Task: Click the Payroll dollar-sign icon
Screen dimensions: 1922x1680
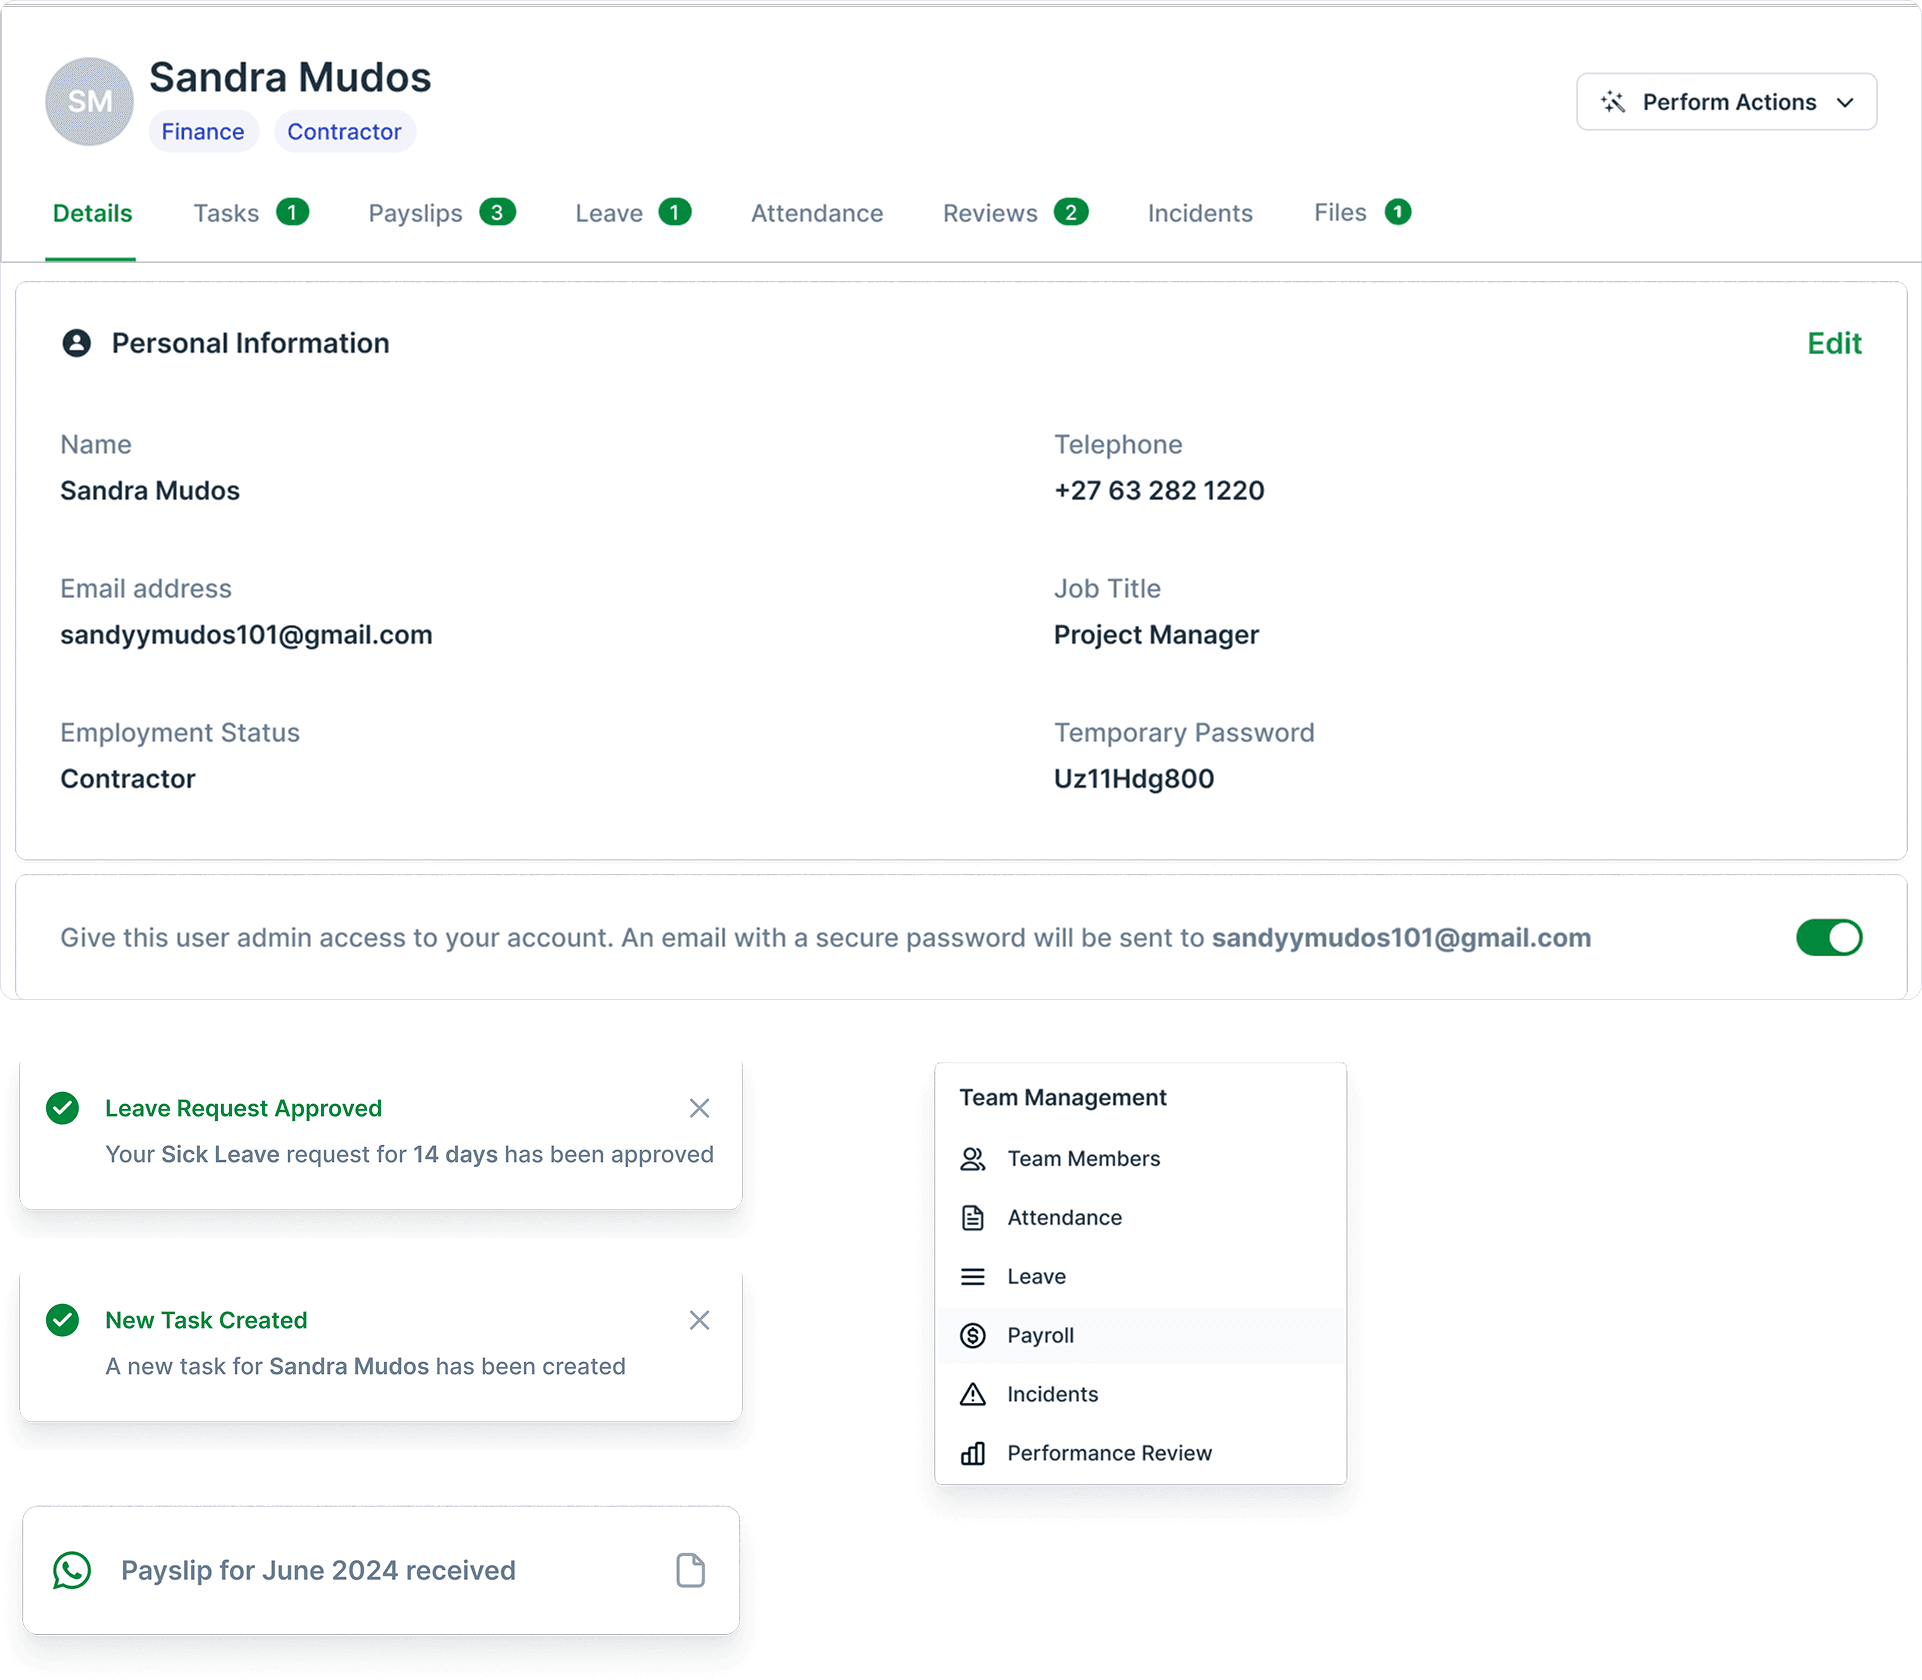Action: (972, 1335)
